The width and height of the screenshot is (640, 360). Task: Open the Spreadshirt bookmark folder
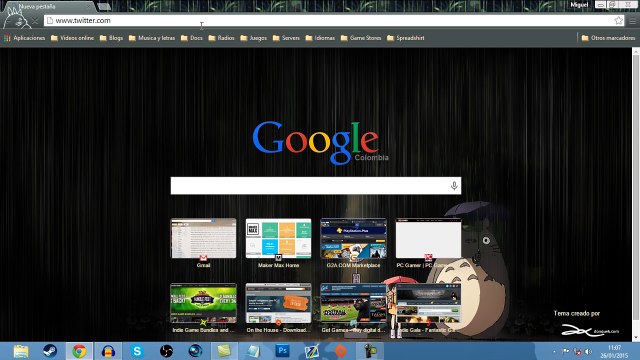pyautogui.click(x=406, y=38)
